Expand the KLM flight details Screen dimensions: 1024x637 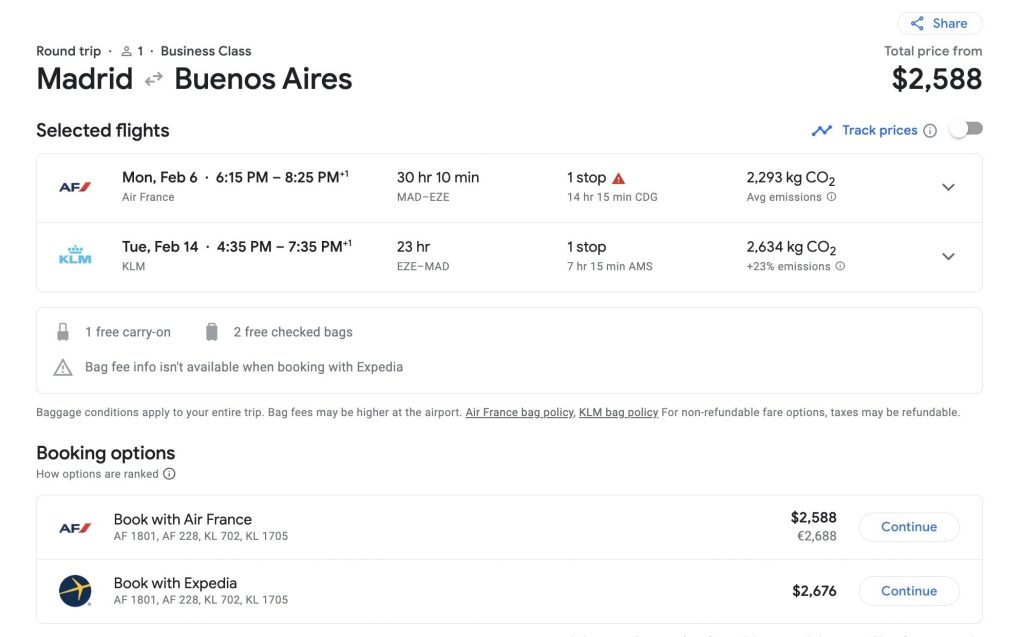948,256
